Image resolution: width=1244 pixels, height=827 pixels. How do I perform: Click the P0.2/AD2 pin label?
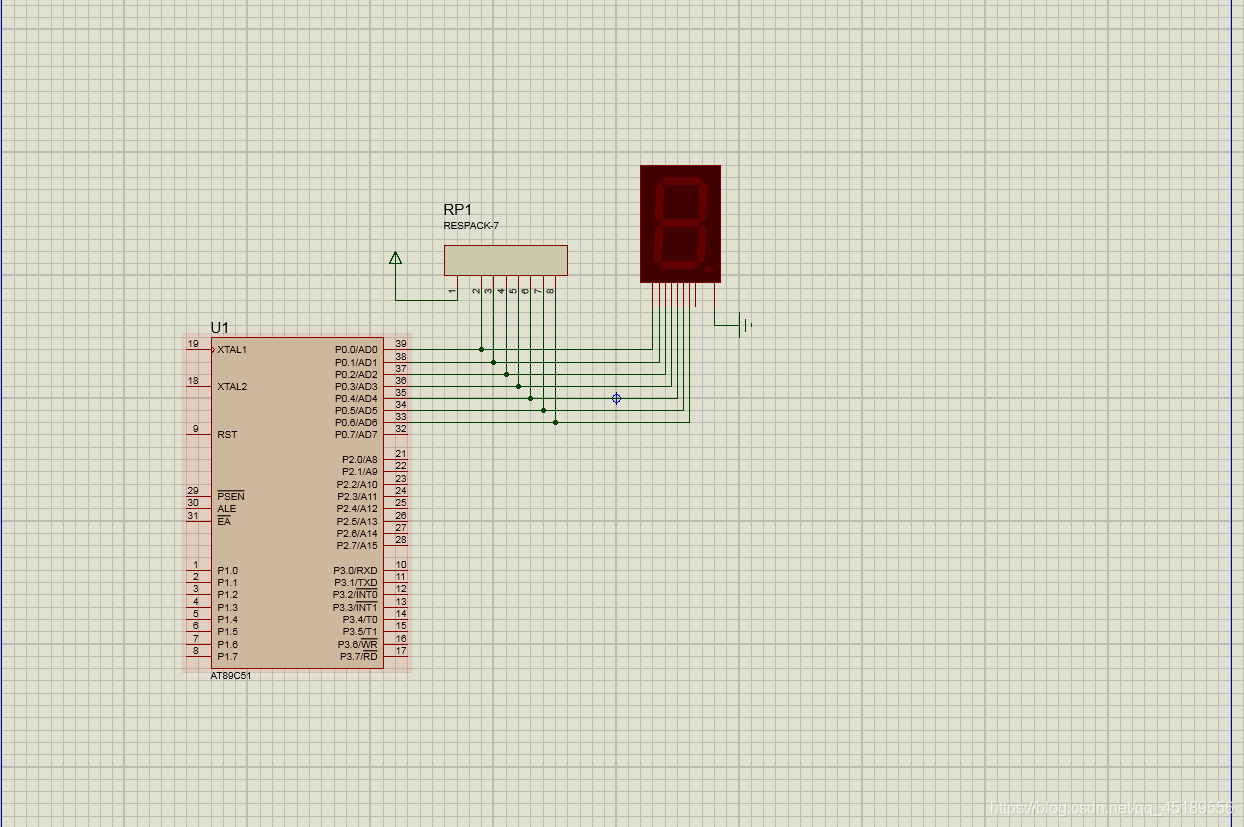click(356, 374)
